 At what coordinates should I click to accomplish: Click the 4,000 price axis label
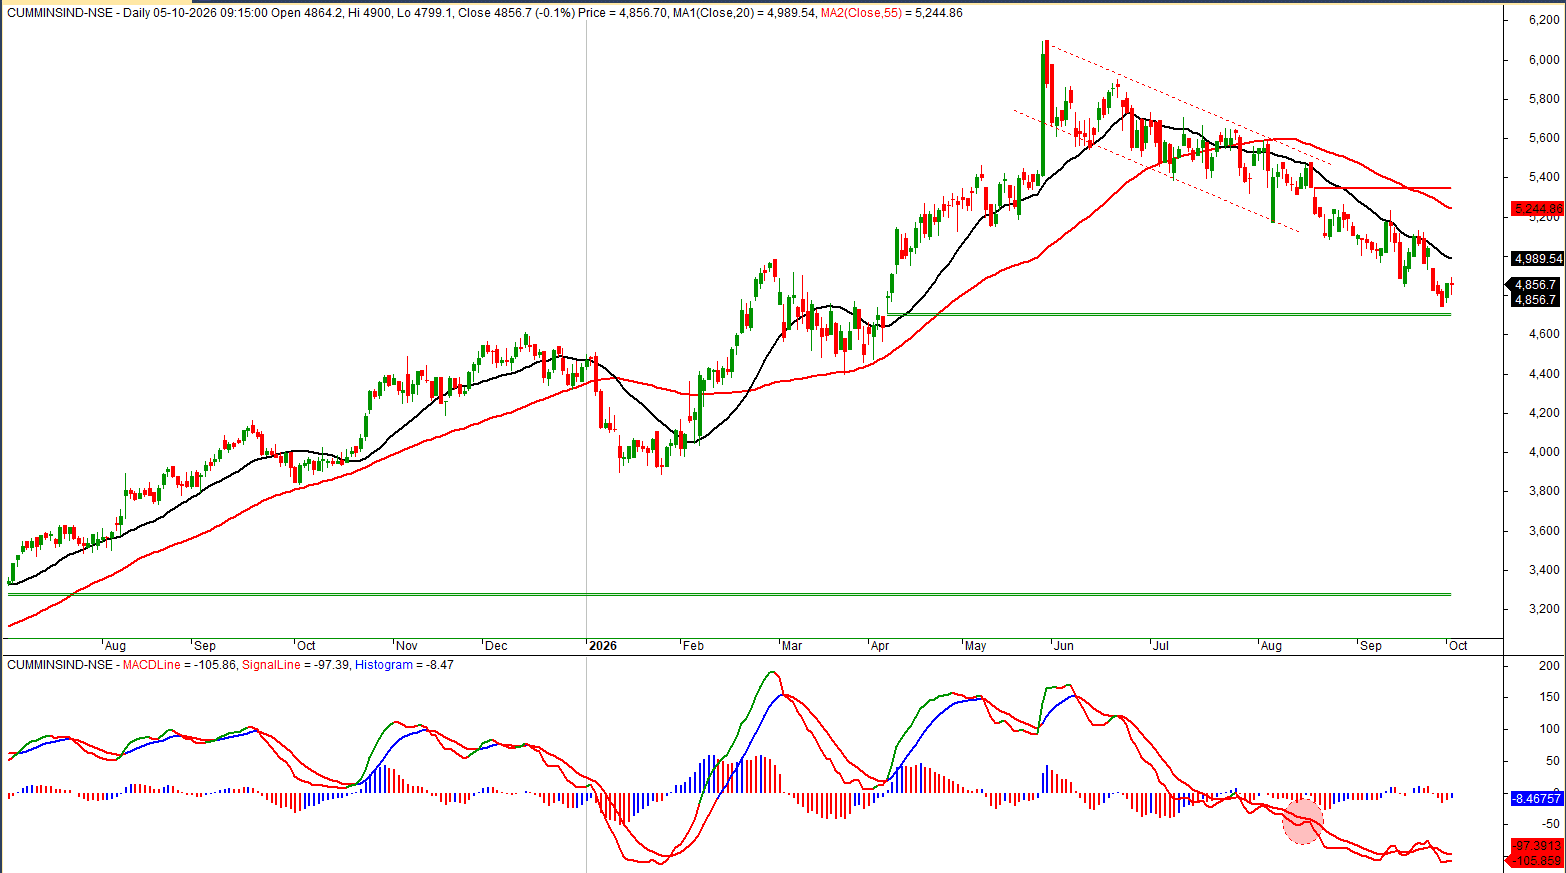[1544, 452]
